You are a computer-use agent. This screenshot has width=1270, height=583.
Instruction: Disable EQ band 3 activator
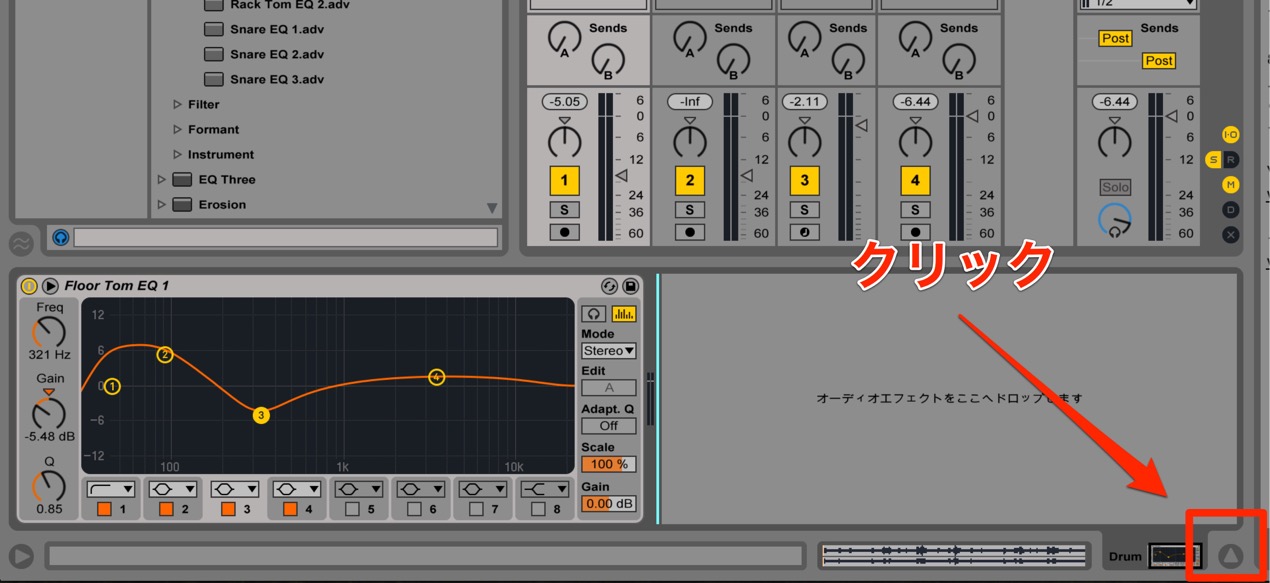(x=228, y=509)
